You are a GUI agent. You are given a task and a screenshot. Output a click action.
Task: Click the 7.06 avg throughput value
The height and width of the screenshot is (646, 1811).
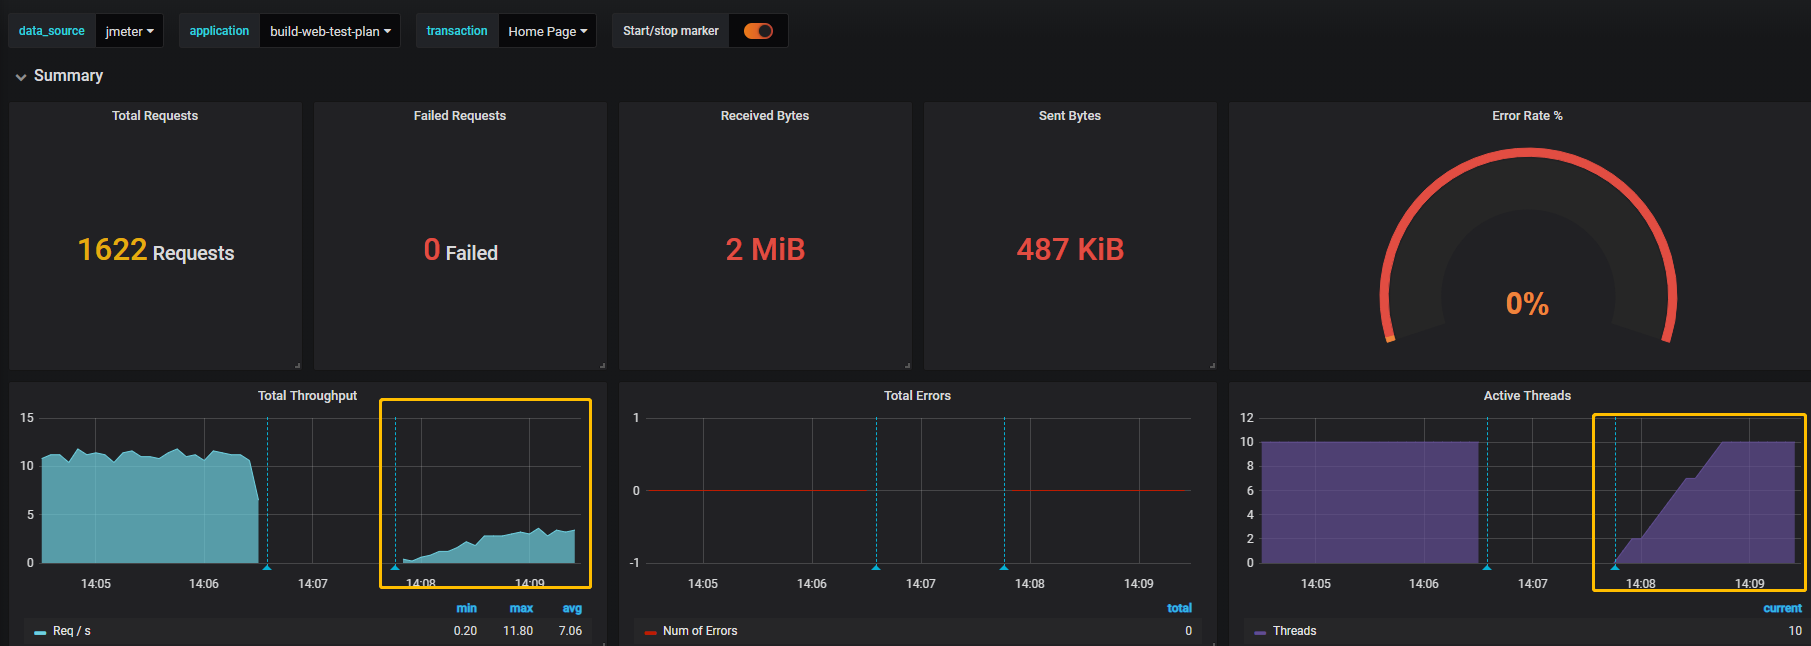coord(570,631)
